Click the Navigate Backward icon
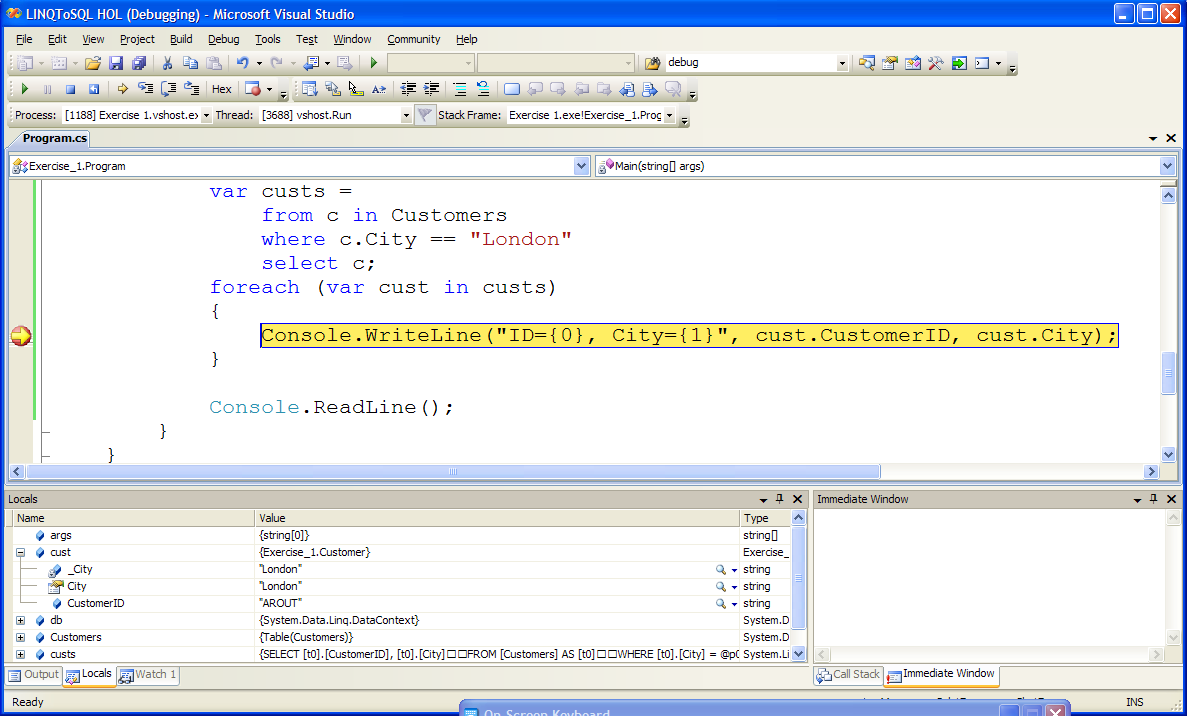Viewport: 1187px width, 716px height. tap(311, 64)
